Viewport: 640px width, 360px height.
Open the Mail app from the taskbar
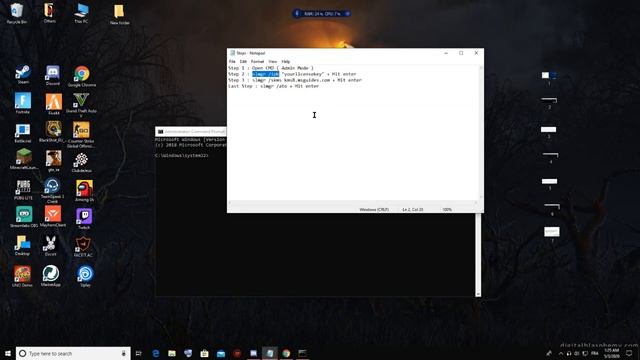tap(221, 353)
